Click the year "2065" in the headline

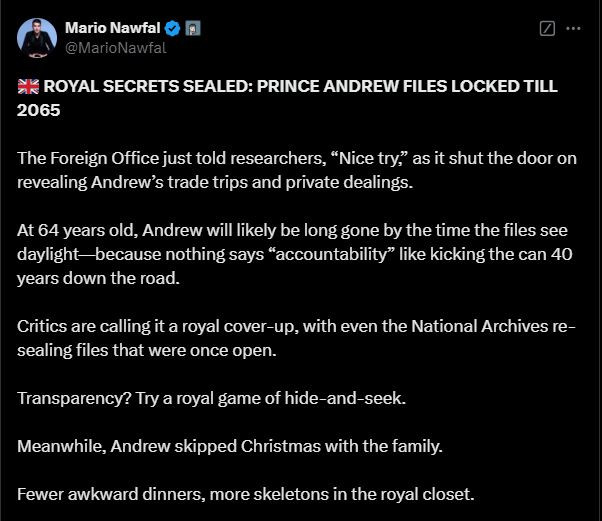point(39,110)
